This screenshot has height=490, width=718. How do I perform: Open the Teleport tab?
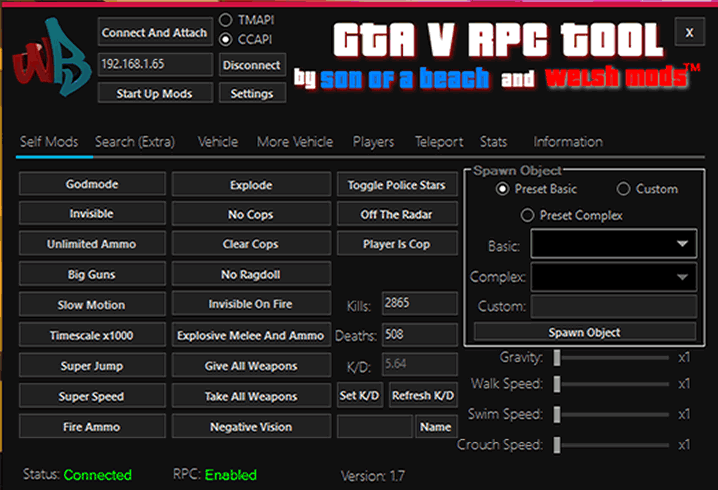tap(439, 142)
